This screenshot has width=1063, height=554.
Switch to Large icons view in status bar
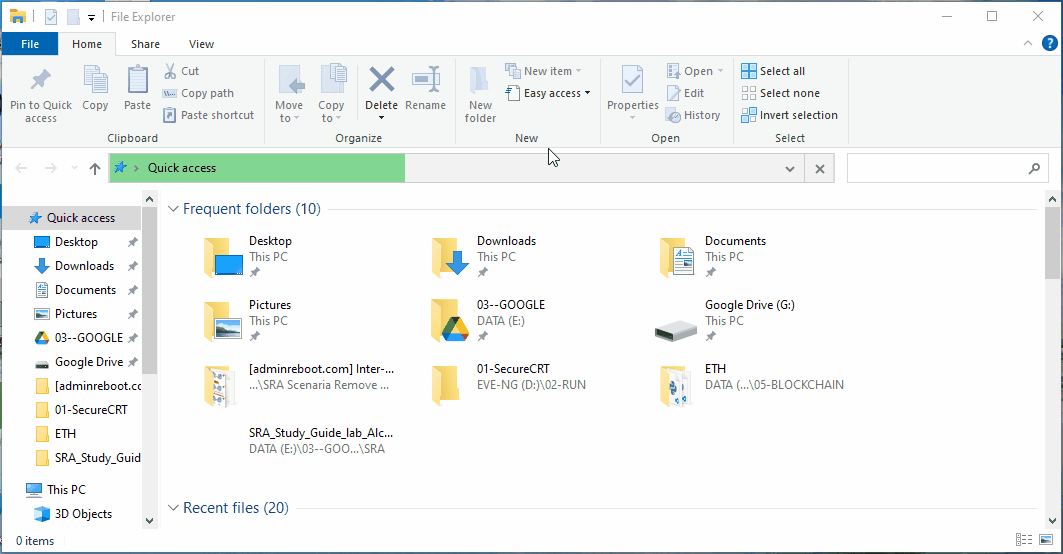[x=1046, y=540]
